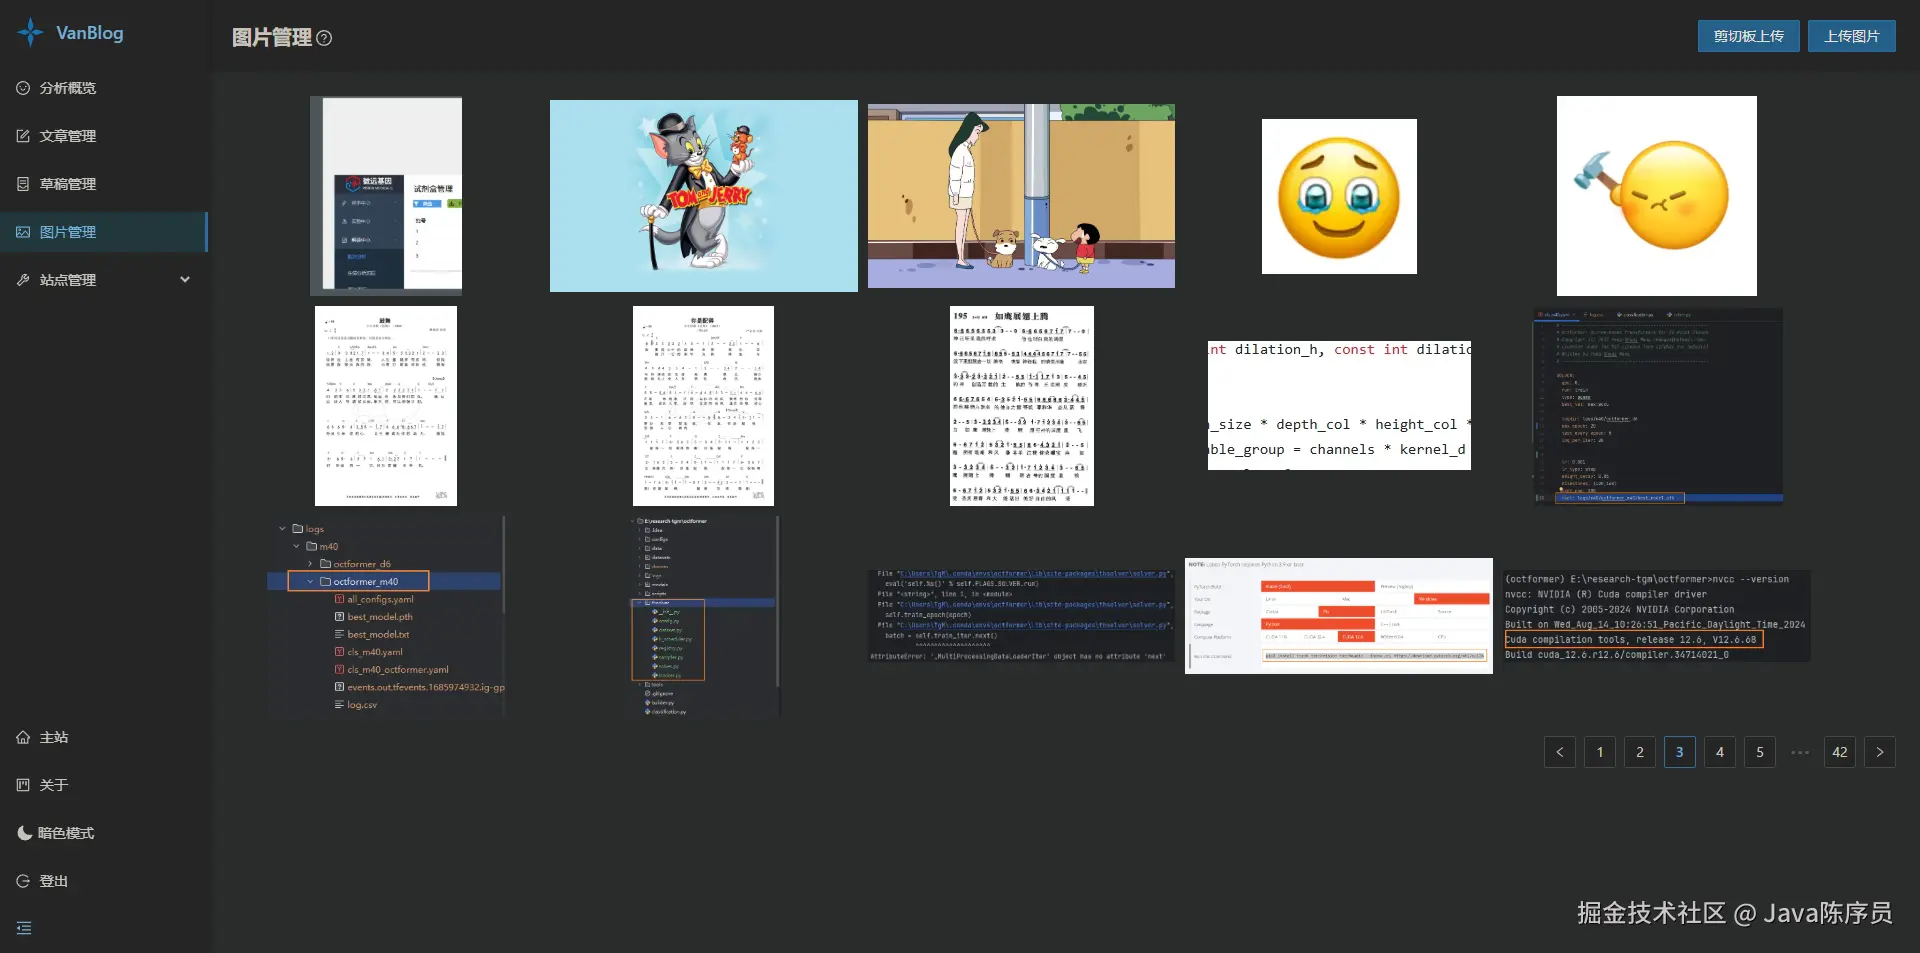1920x953 pixels.
Task: Open 文章管理 menu item
Action: click(x=104, y=136)
